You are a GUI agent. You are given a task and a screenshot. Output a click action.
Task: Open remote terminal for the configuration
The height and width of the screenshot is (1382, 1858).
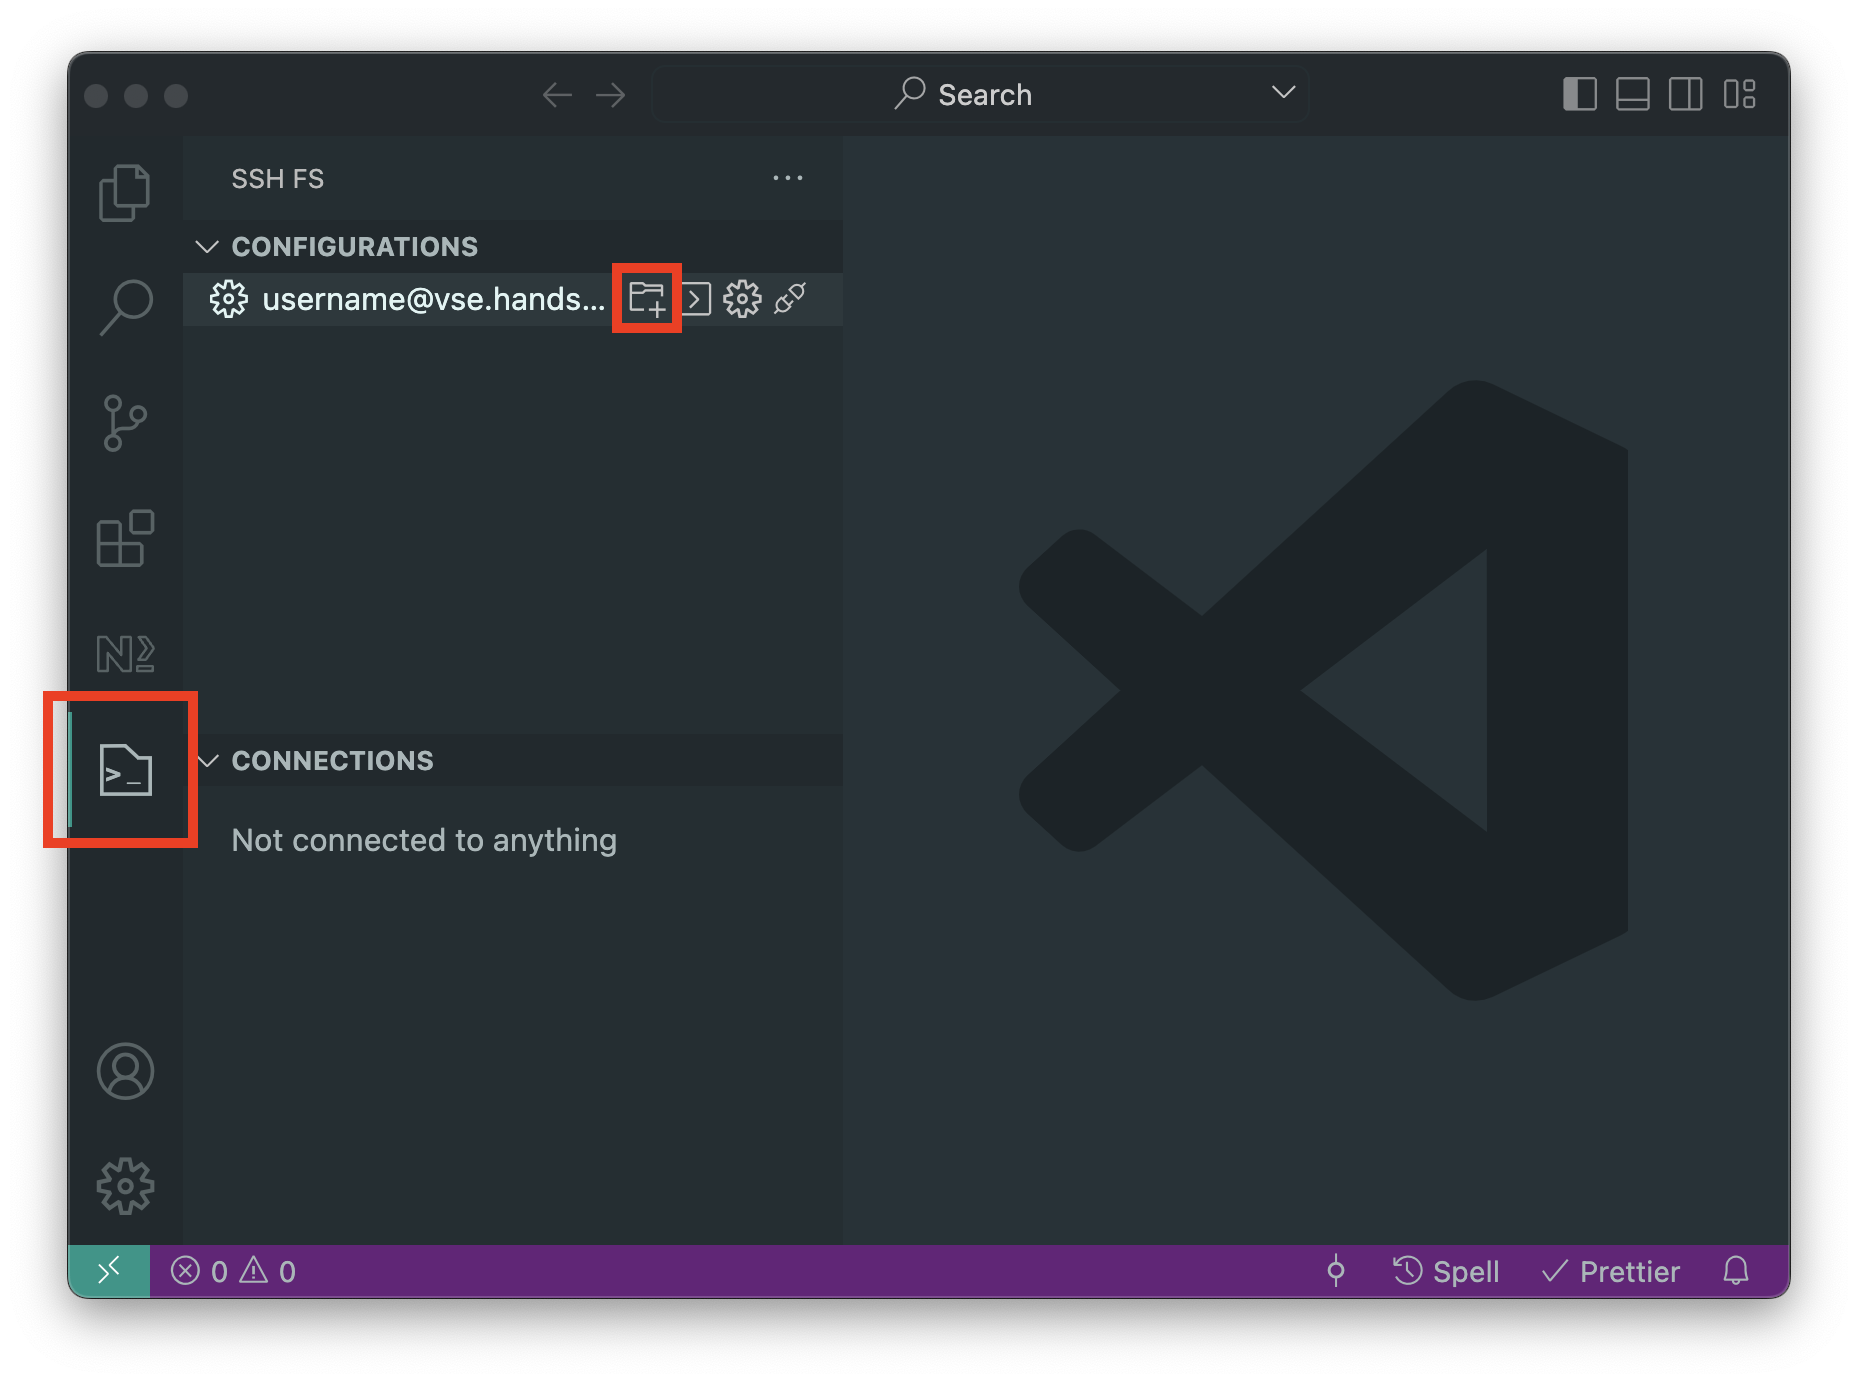696,299
